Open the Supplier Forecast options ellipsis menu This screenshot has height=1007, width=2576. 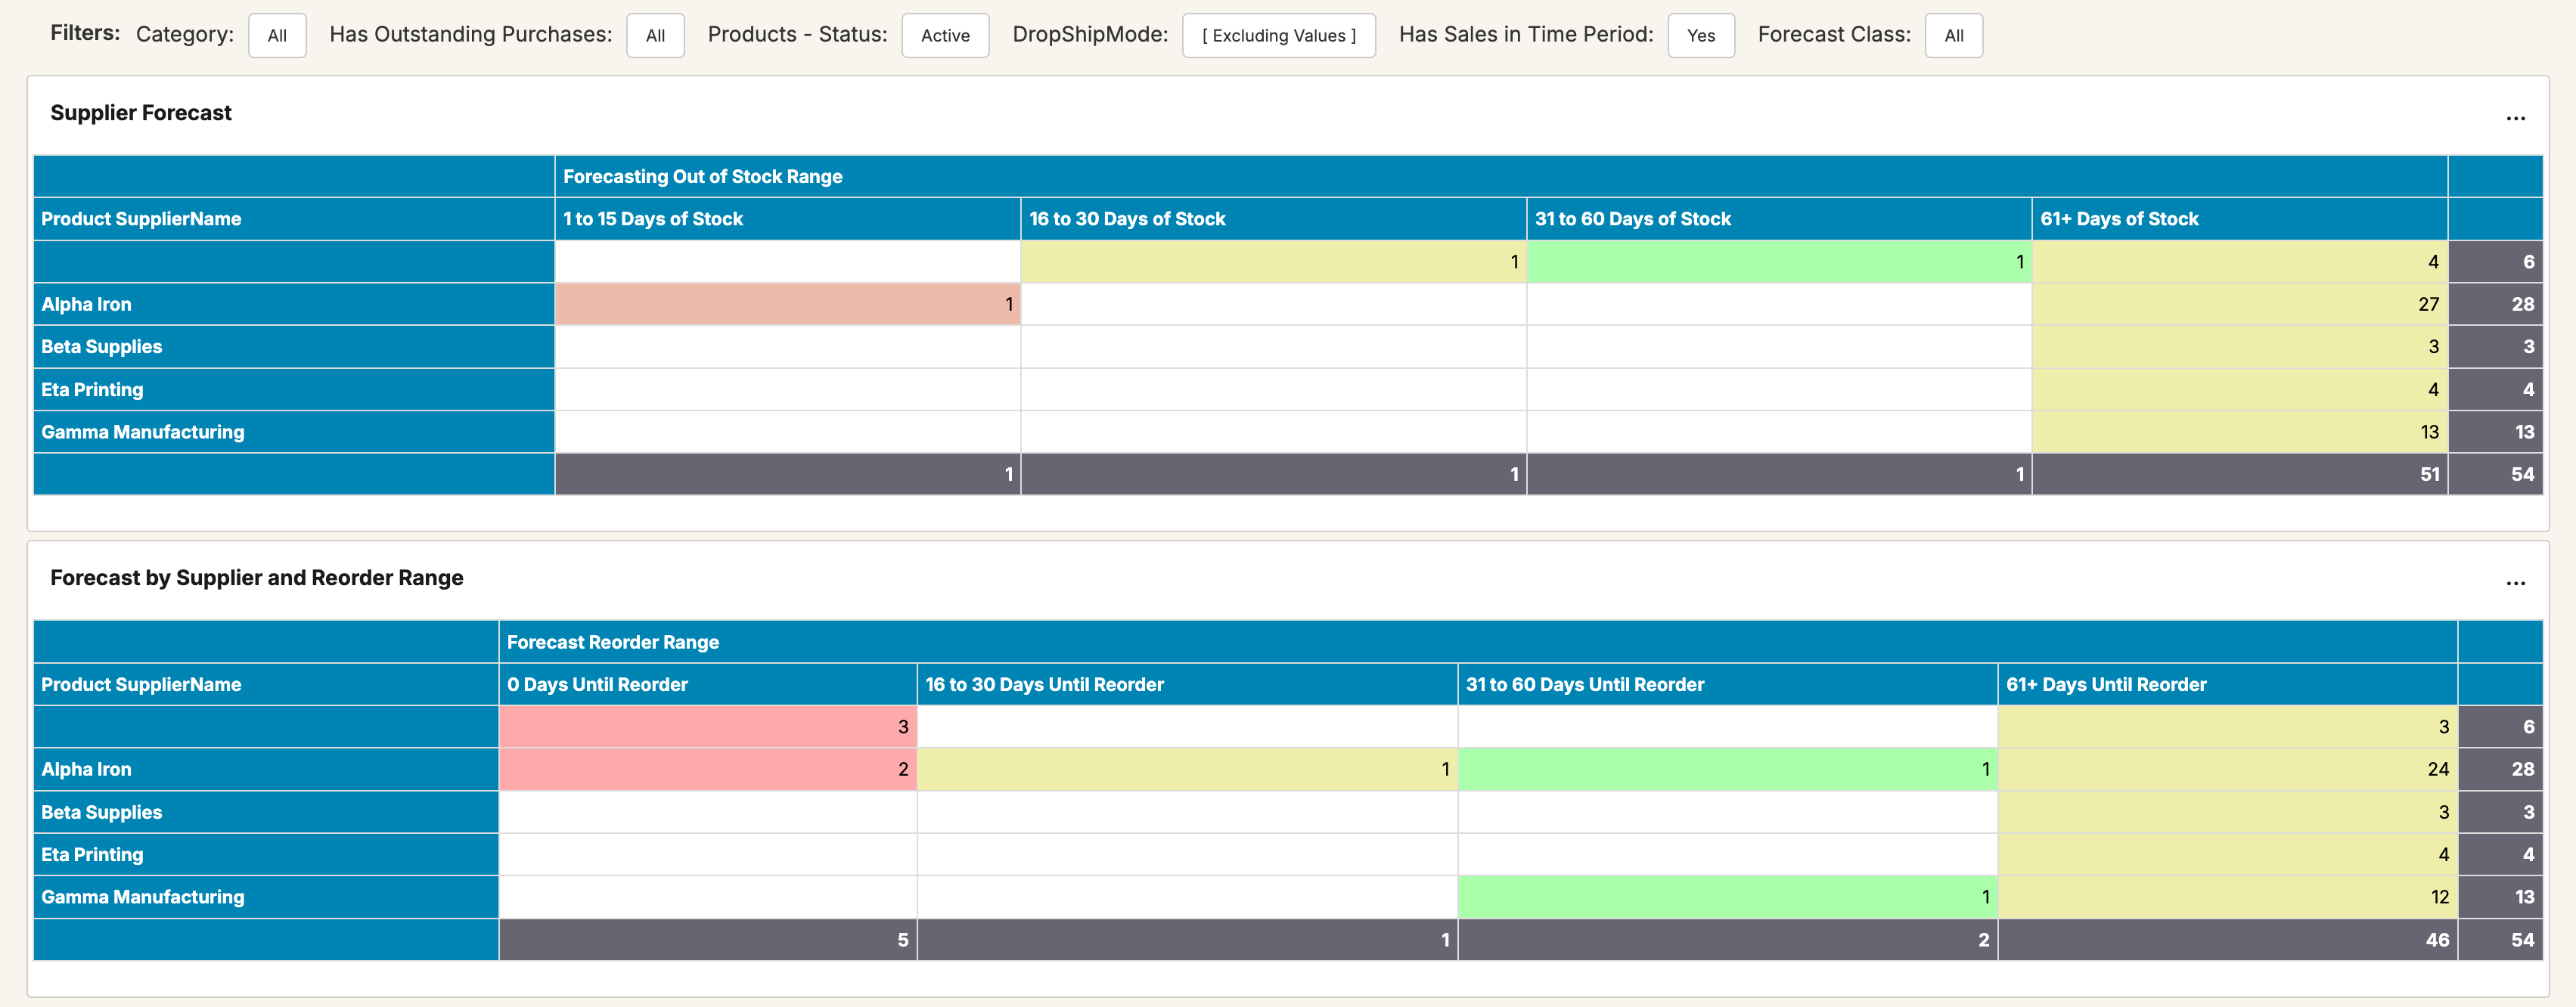tap(2515, 118)
